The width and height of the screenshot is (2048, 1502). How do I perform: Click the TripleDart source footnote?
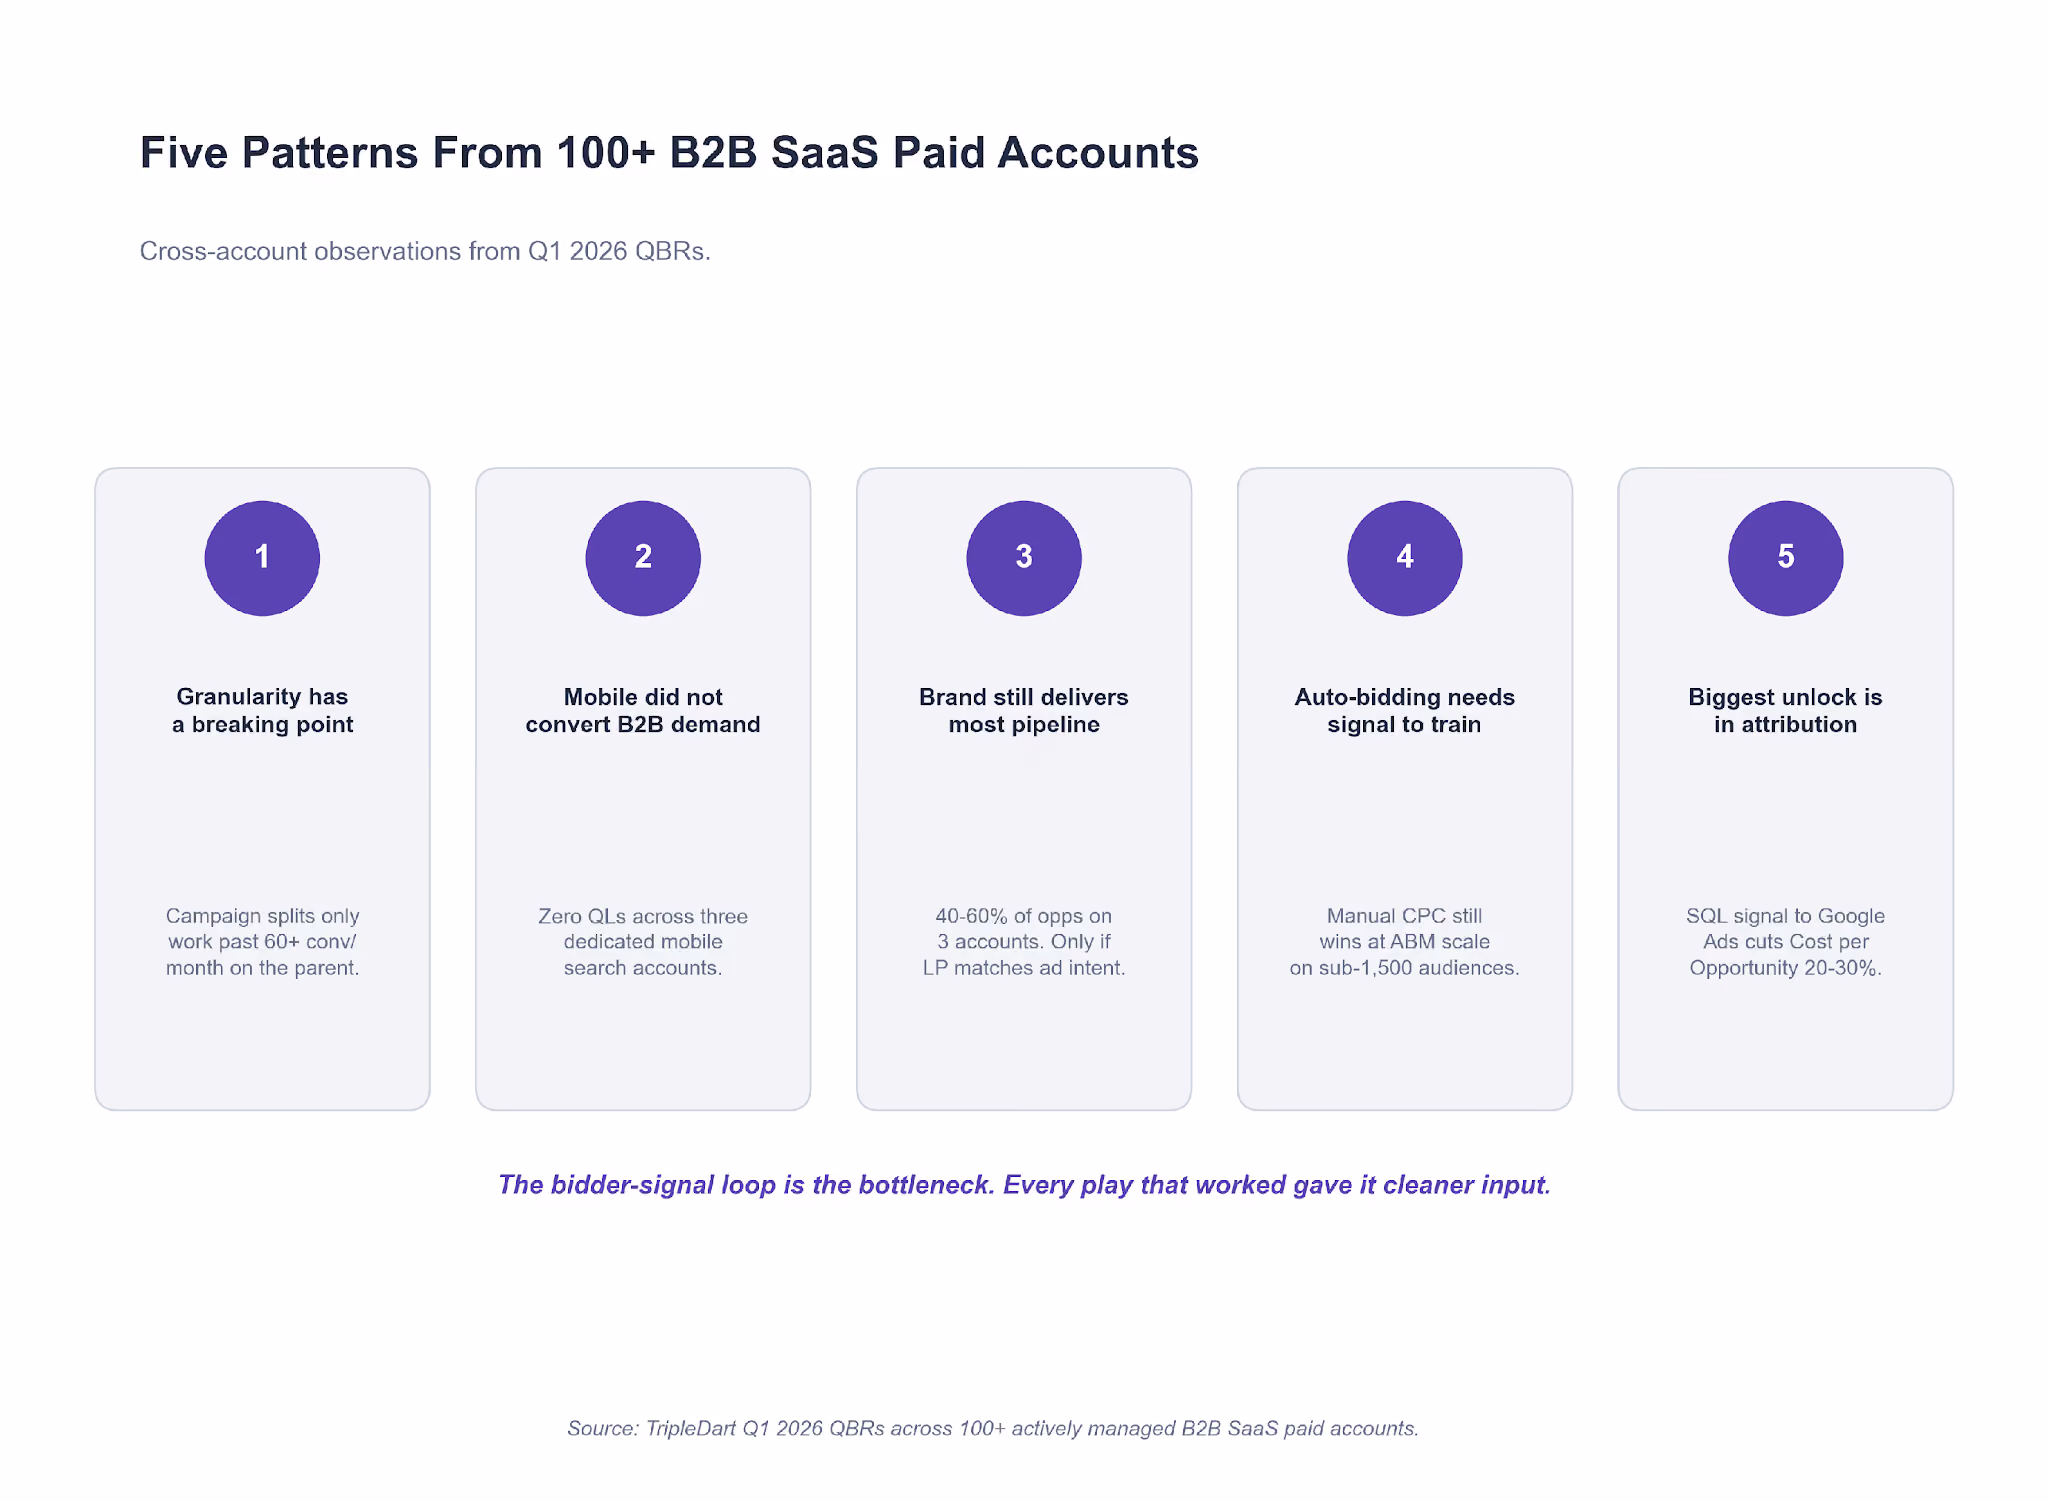coord(993,1428)
